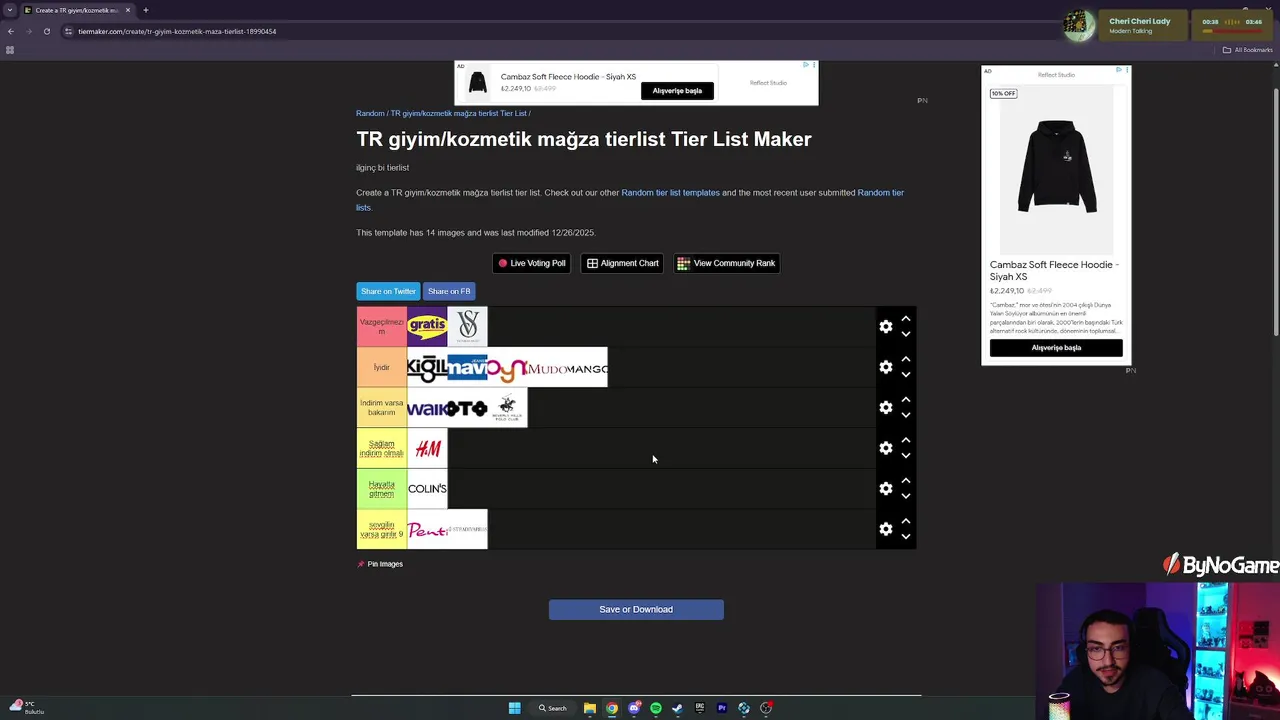Click Share on FB button
This screenshot has height=720, width=1280.
[x=449, y=291]
